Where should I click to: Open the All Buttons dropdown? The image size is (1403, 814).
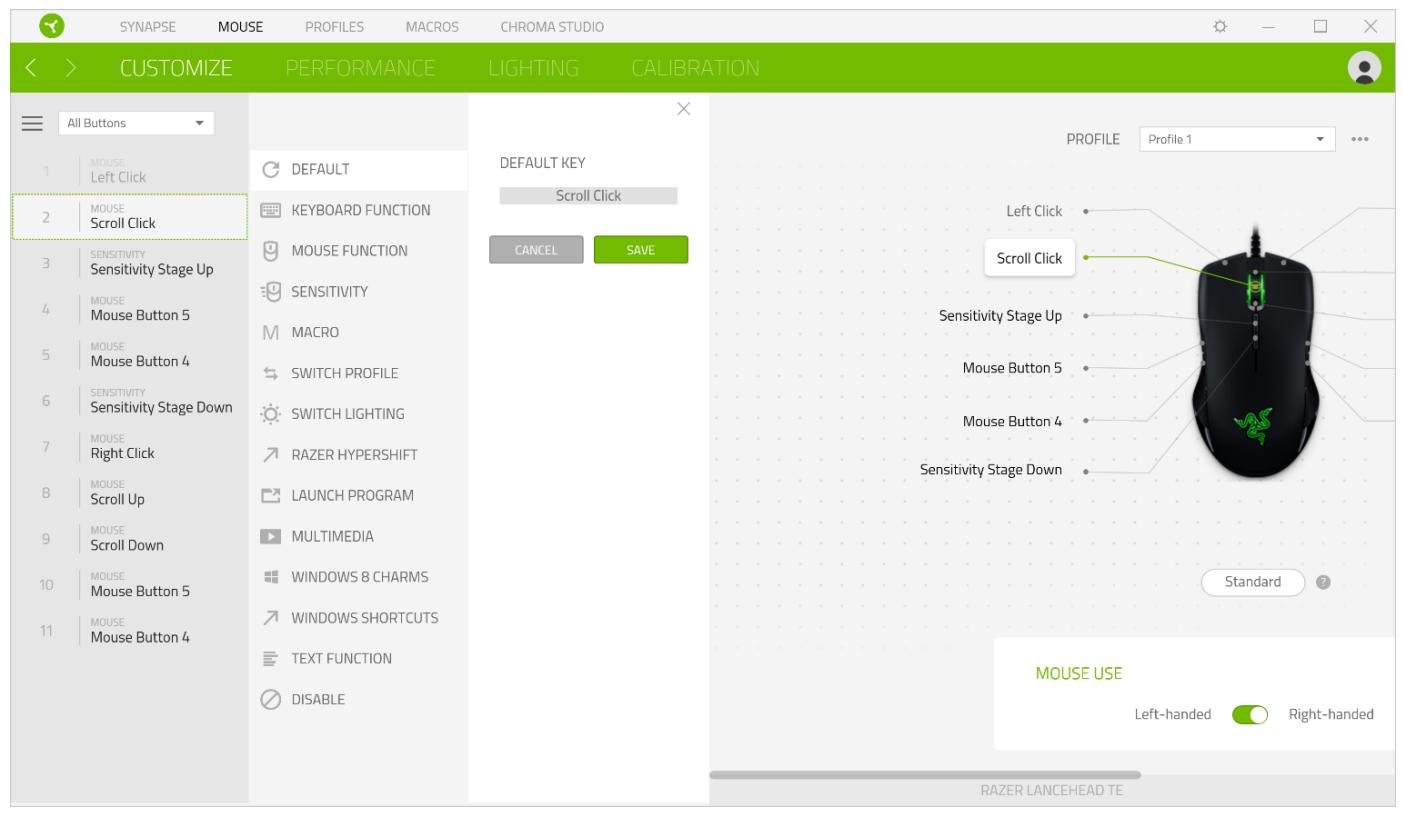coord(137,123)
